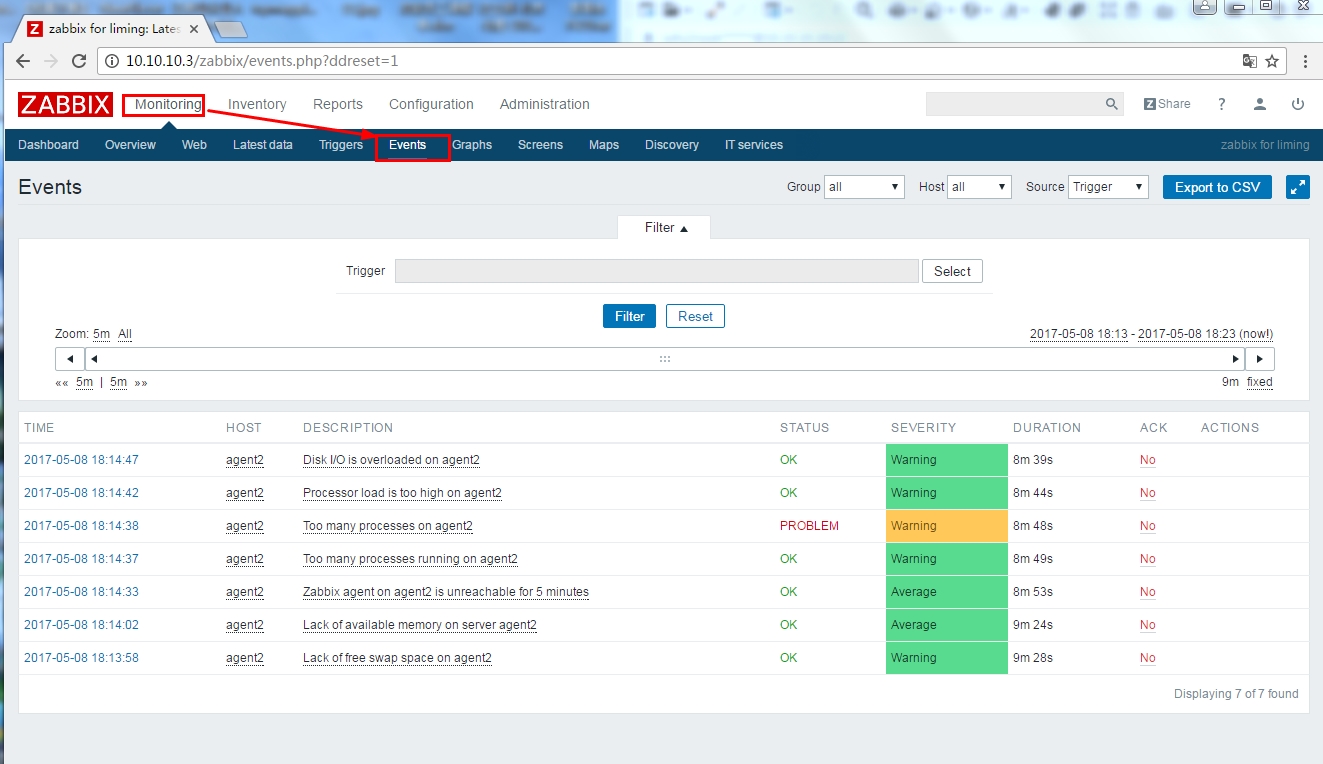Go to the Triggers tab

(x=341, y=145)
